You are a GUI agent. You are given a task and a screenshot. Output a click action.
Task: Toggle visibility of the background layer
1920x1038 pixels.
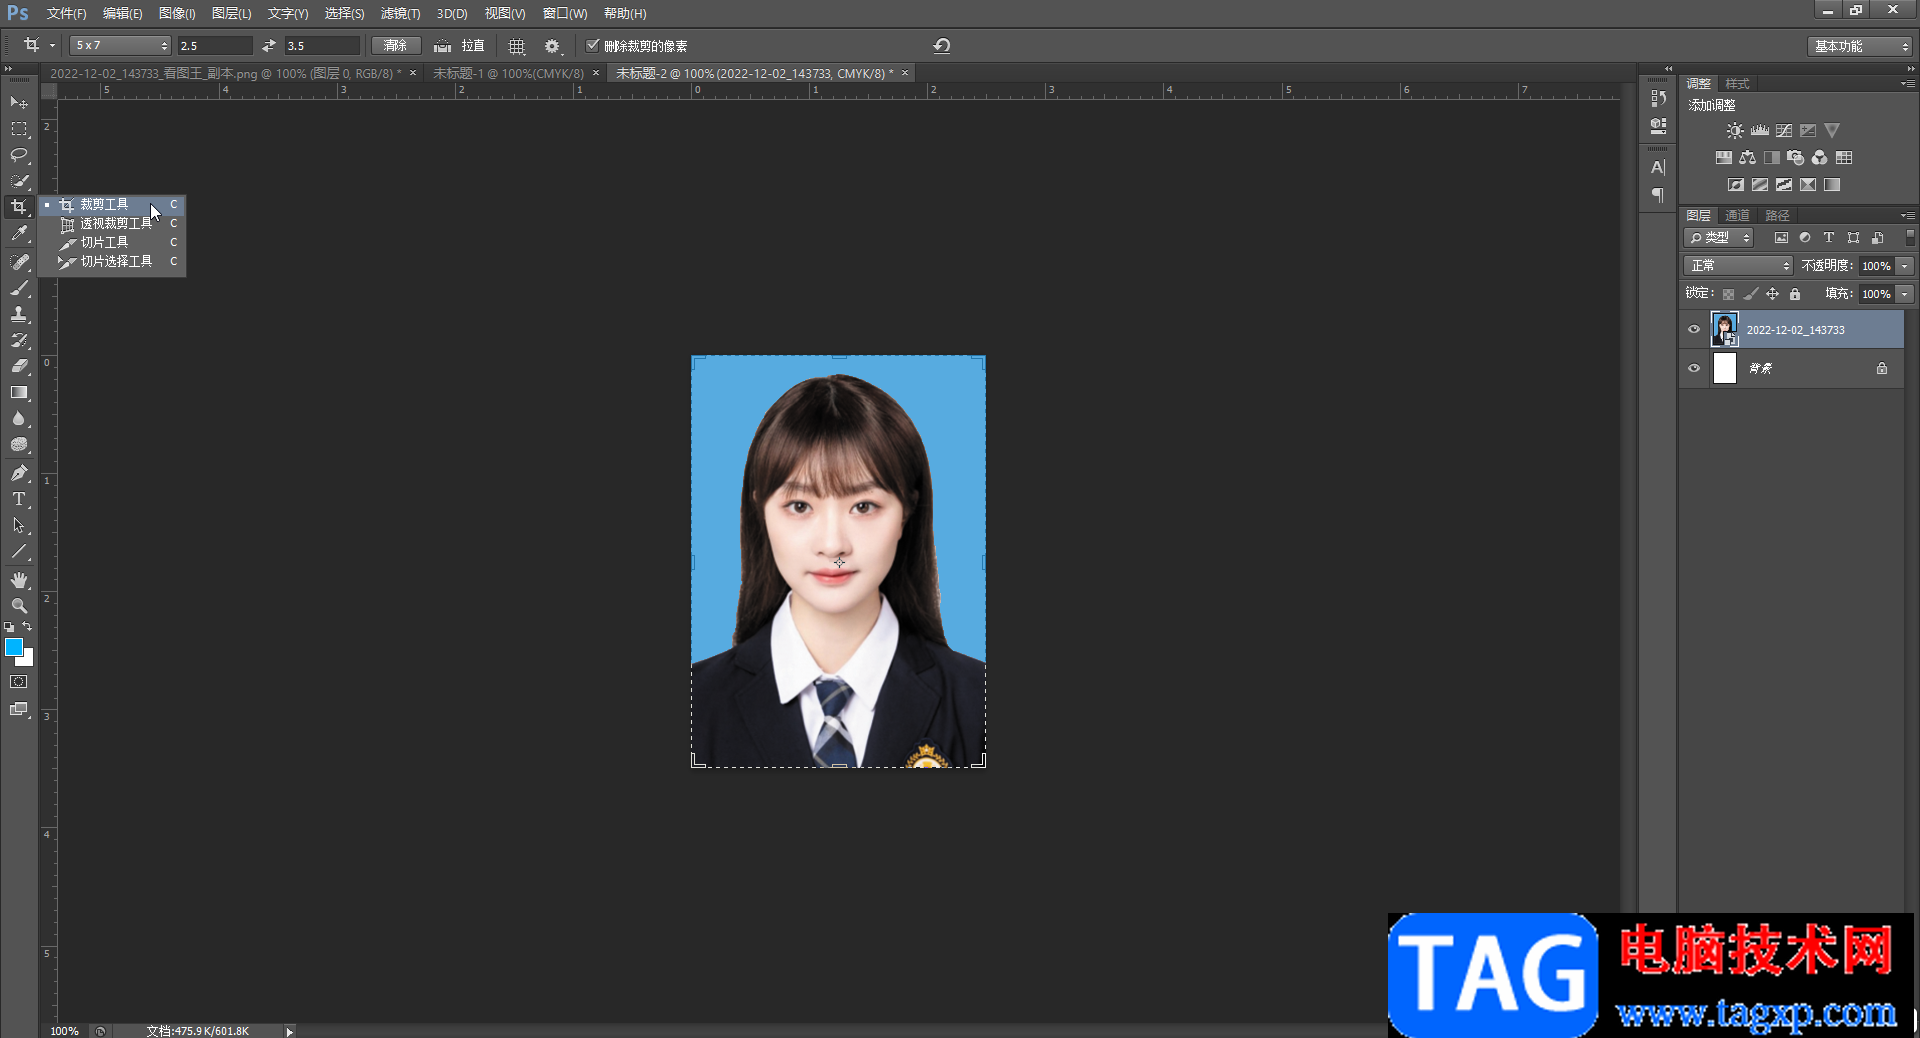(x=1694, y=368)
